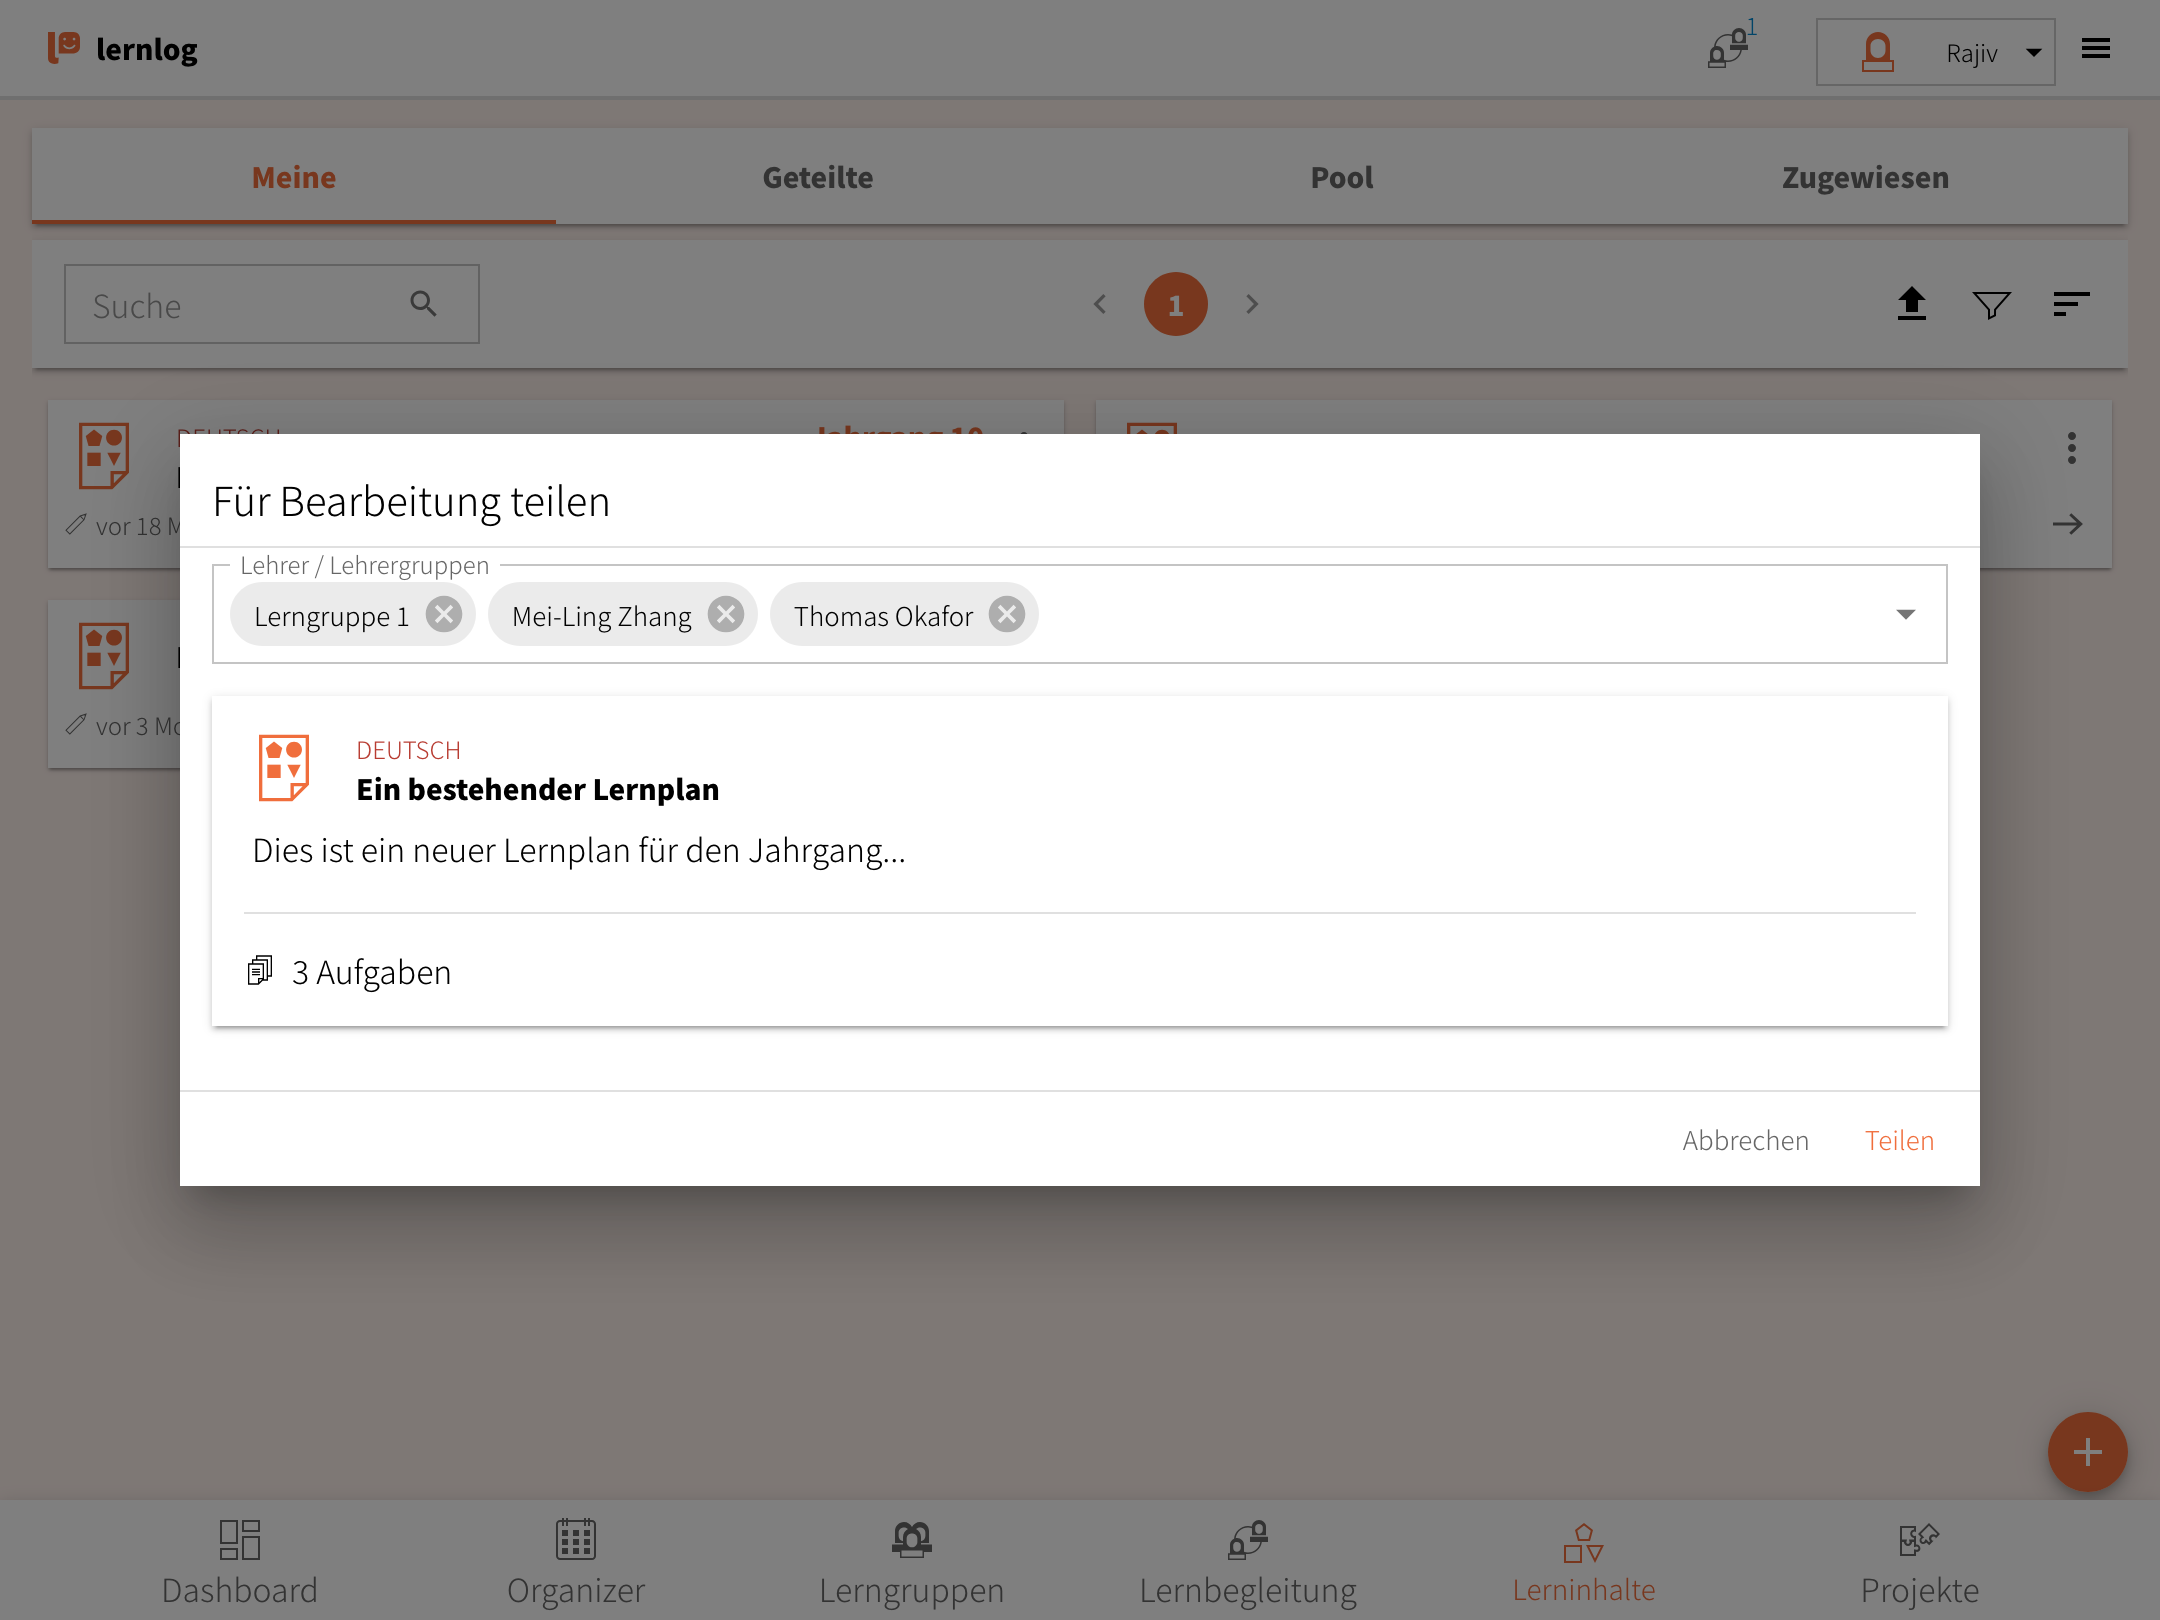Click Abbrechen to cancel sharing
The width and height of the screenshot is (2160, 1620).
point(1745,1140)
